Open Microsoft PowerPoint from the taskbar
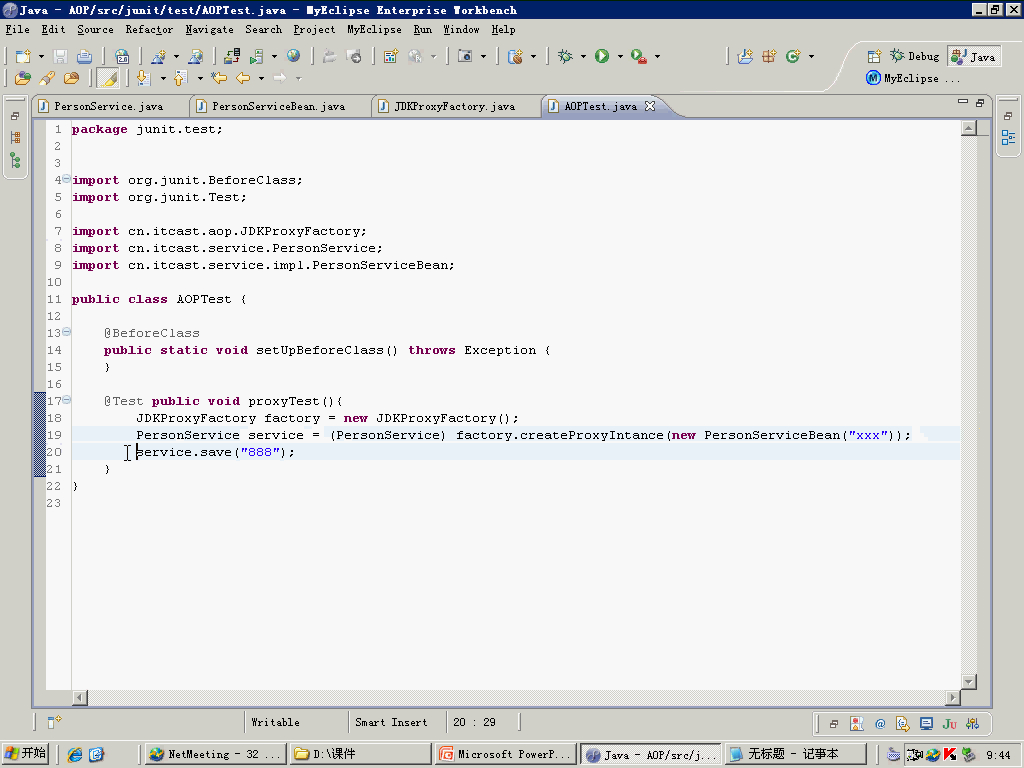 tap(506, 754)
